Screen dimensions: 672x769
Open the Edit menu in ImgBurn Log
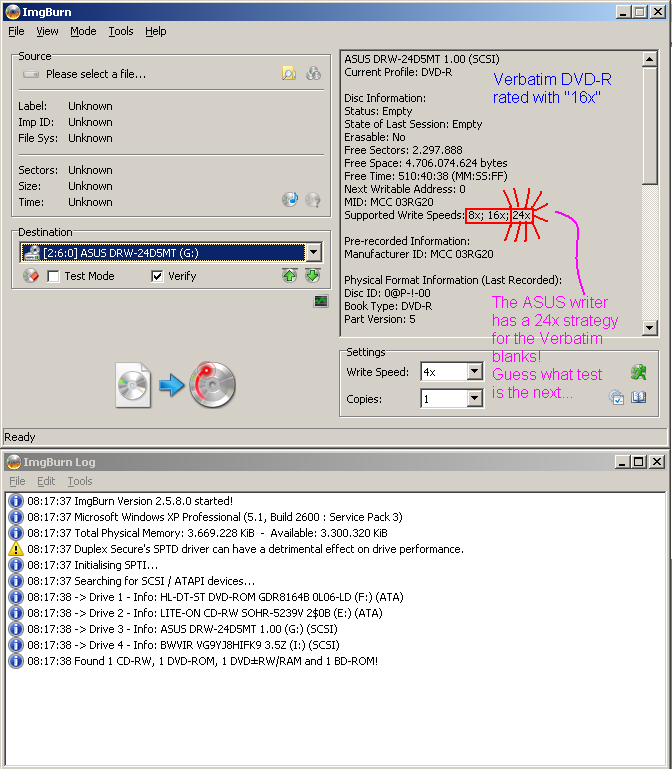(x=46, y=481)
